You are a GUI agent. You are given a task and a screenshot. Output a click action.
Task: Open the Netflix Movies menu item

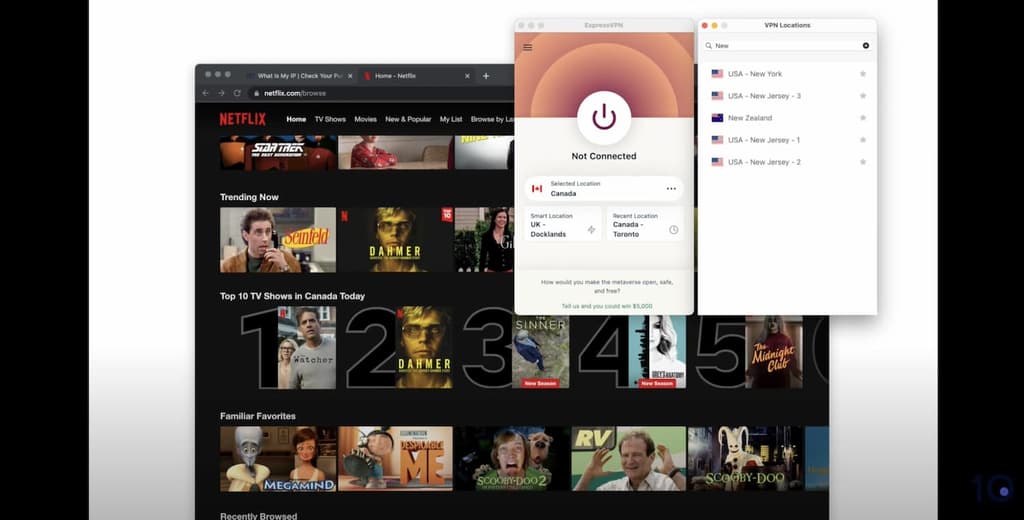(x=365, y=120)
